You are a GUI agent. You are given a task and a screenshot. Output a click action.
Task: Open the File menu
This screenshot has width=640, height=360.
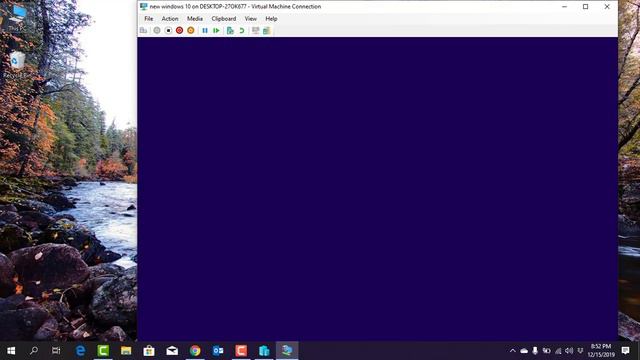[149, 19]
